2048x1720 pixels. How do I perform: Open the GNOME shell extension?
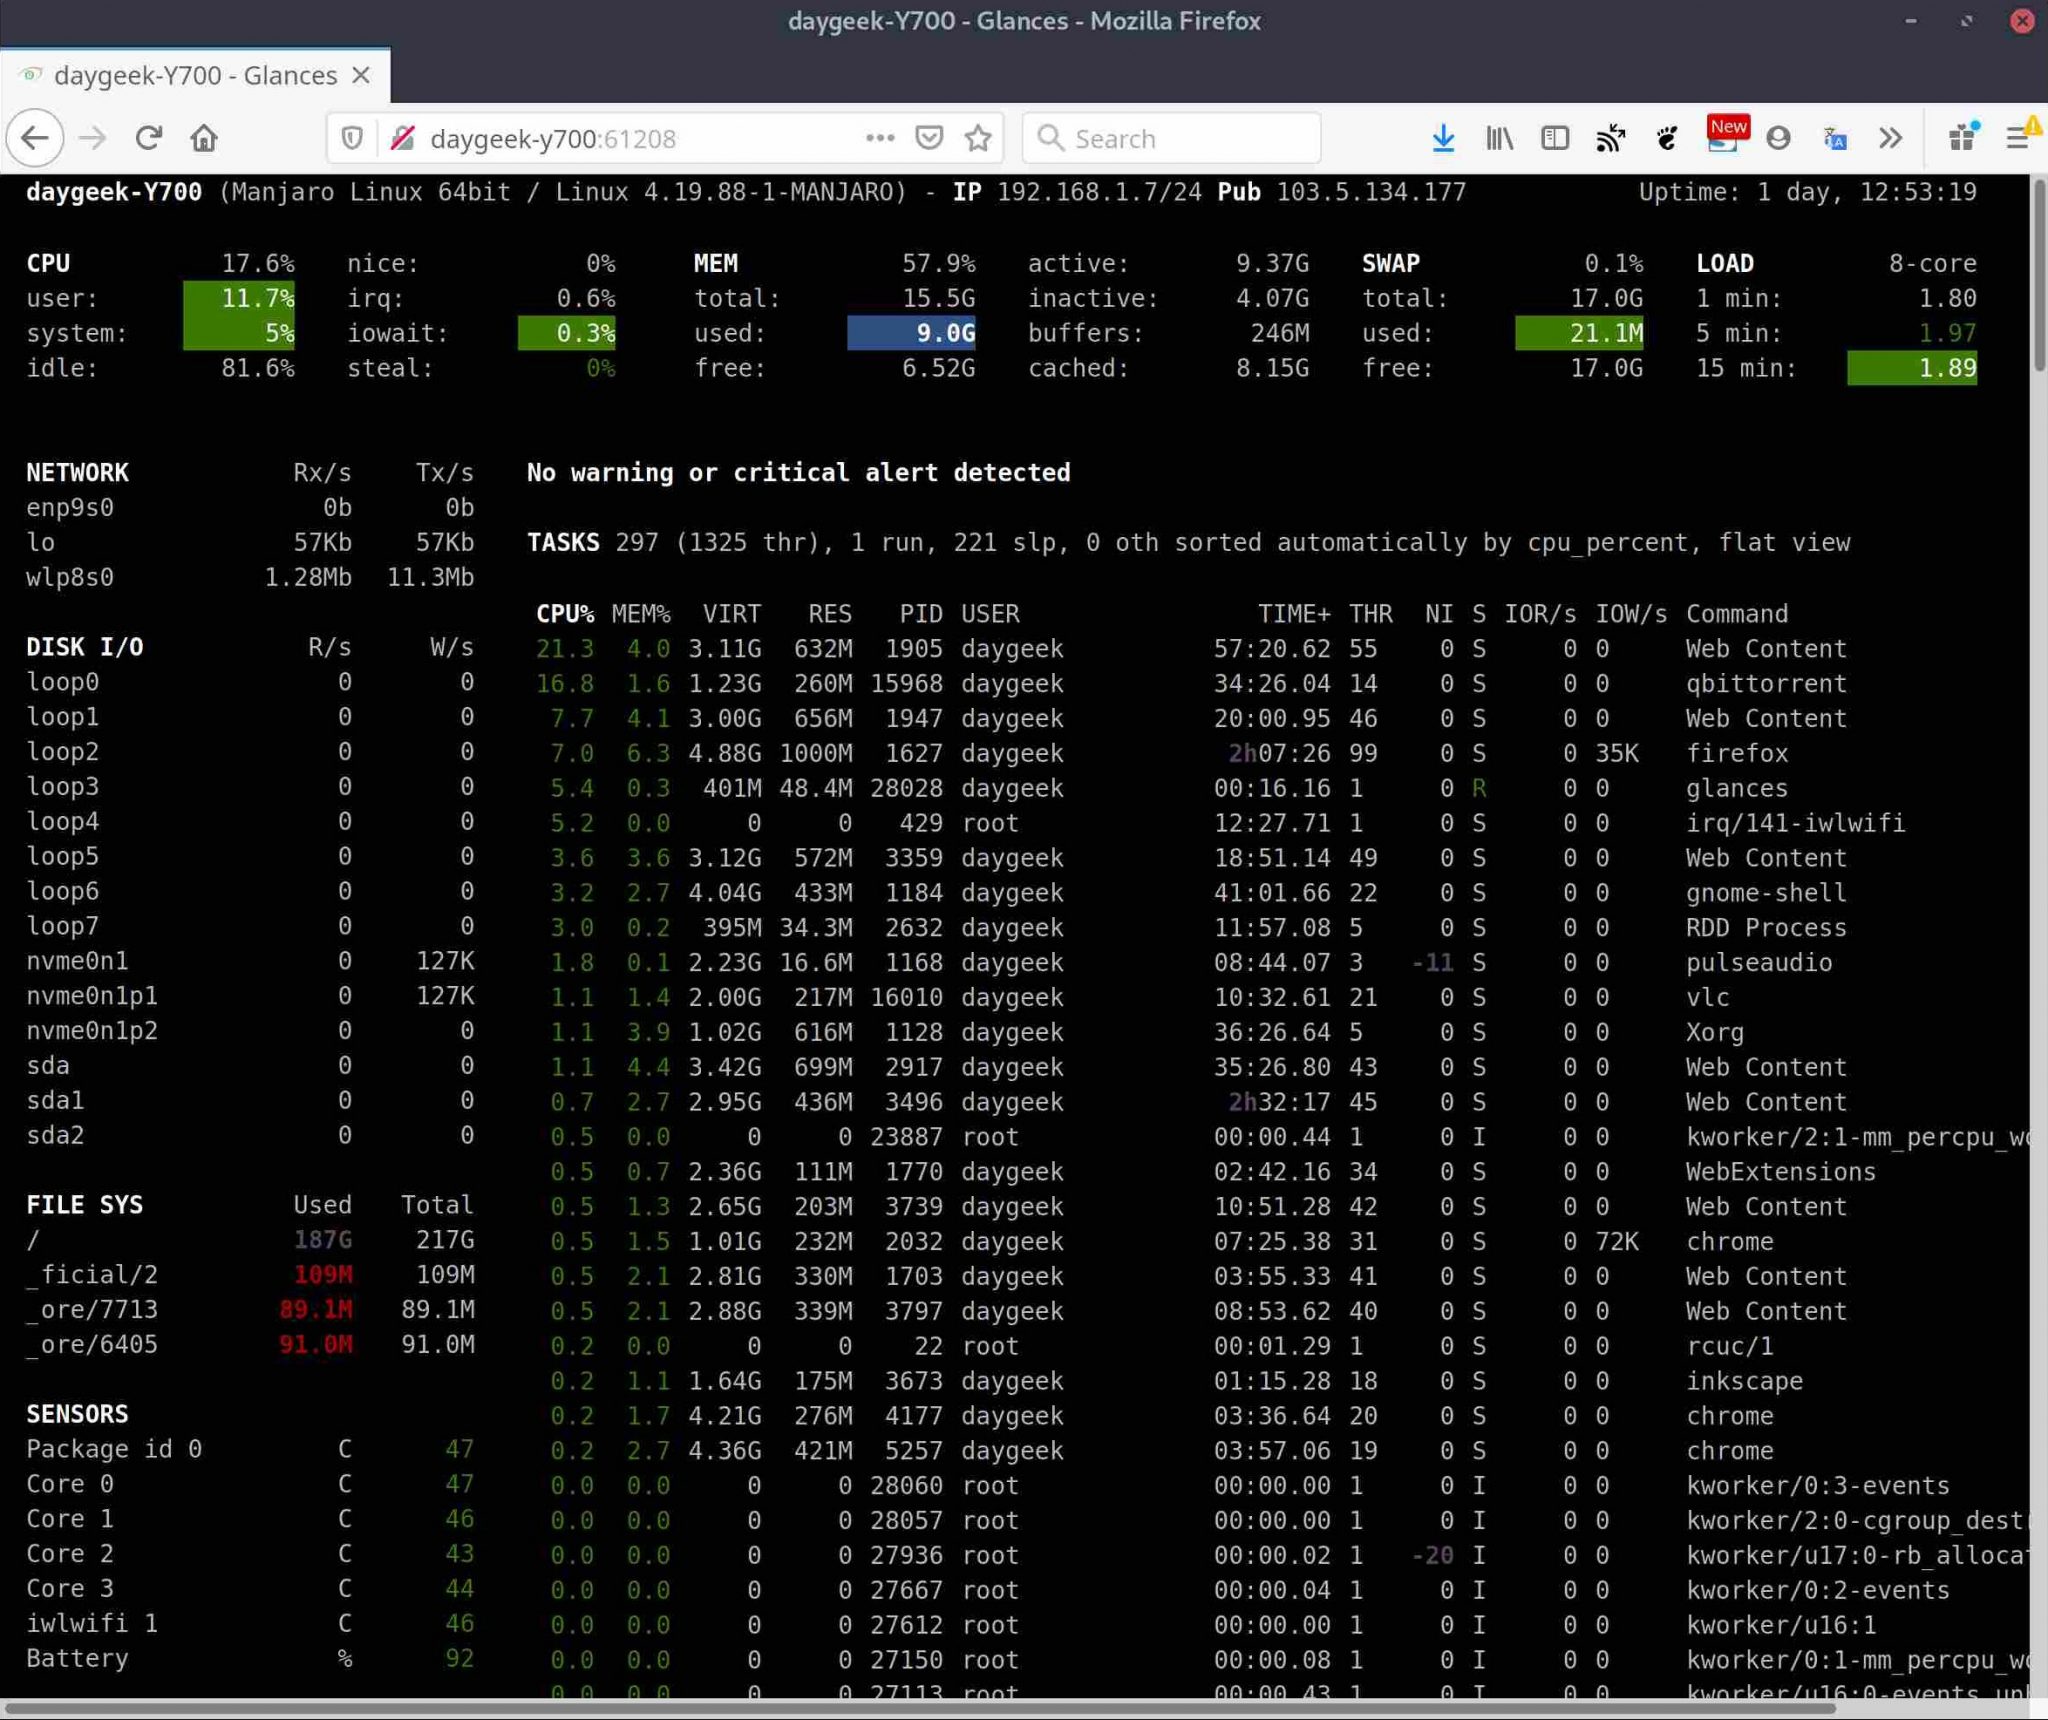[x=1665, y=138]
